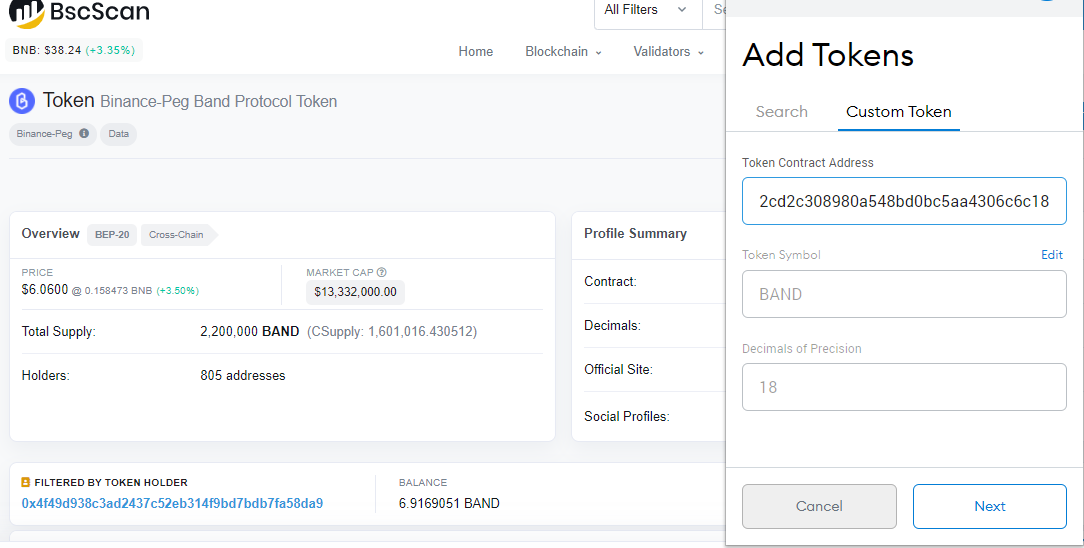Screen dimensions: 1084x548
Task: Click the Official Site label
Action: 618,370
